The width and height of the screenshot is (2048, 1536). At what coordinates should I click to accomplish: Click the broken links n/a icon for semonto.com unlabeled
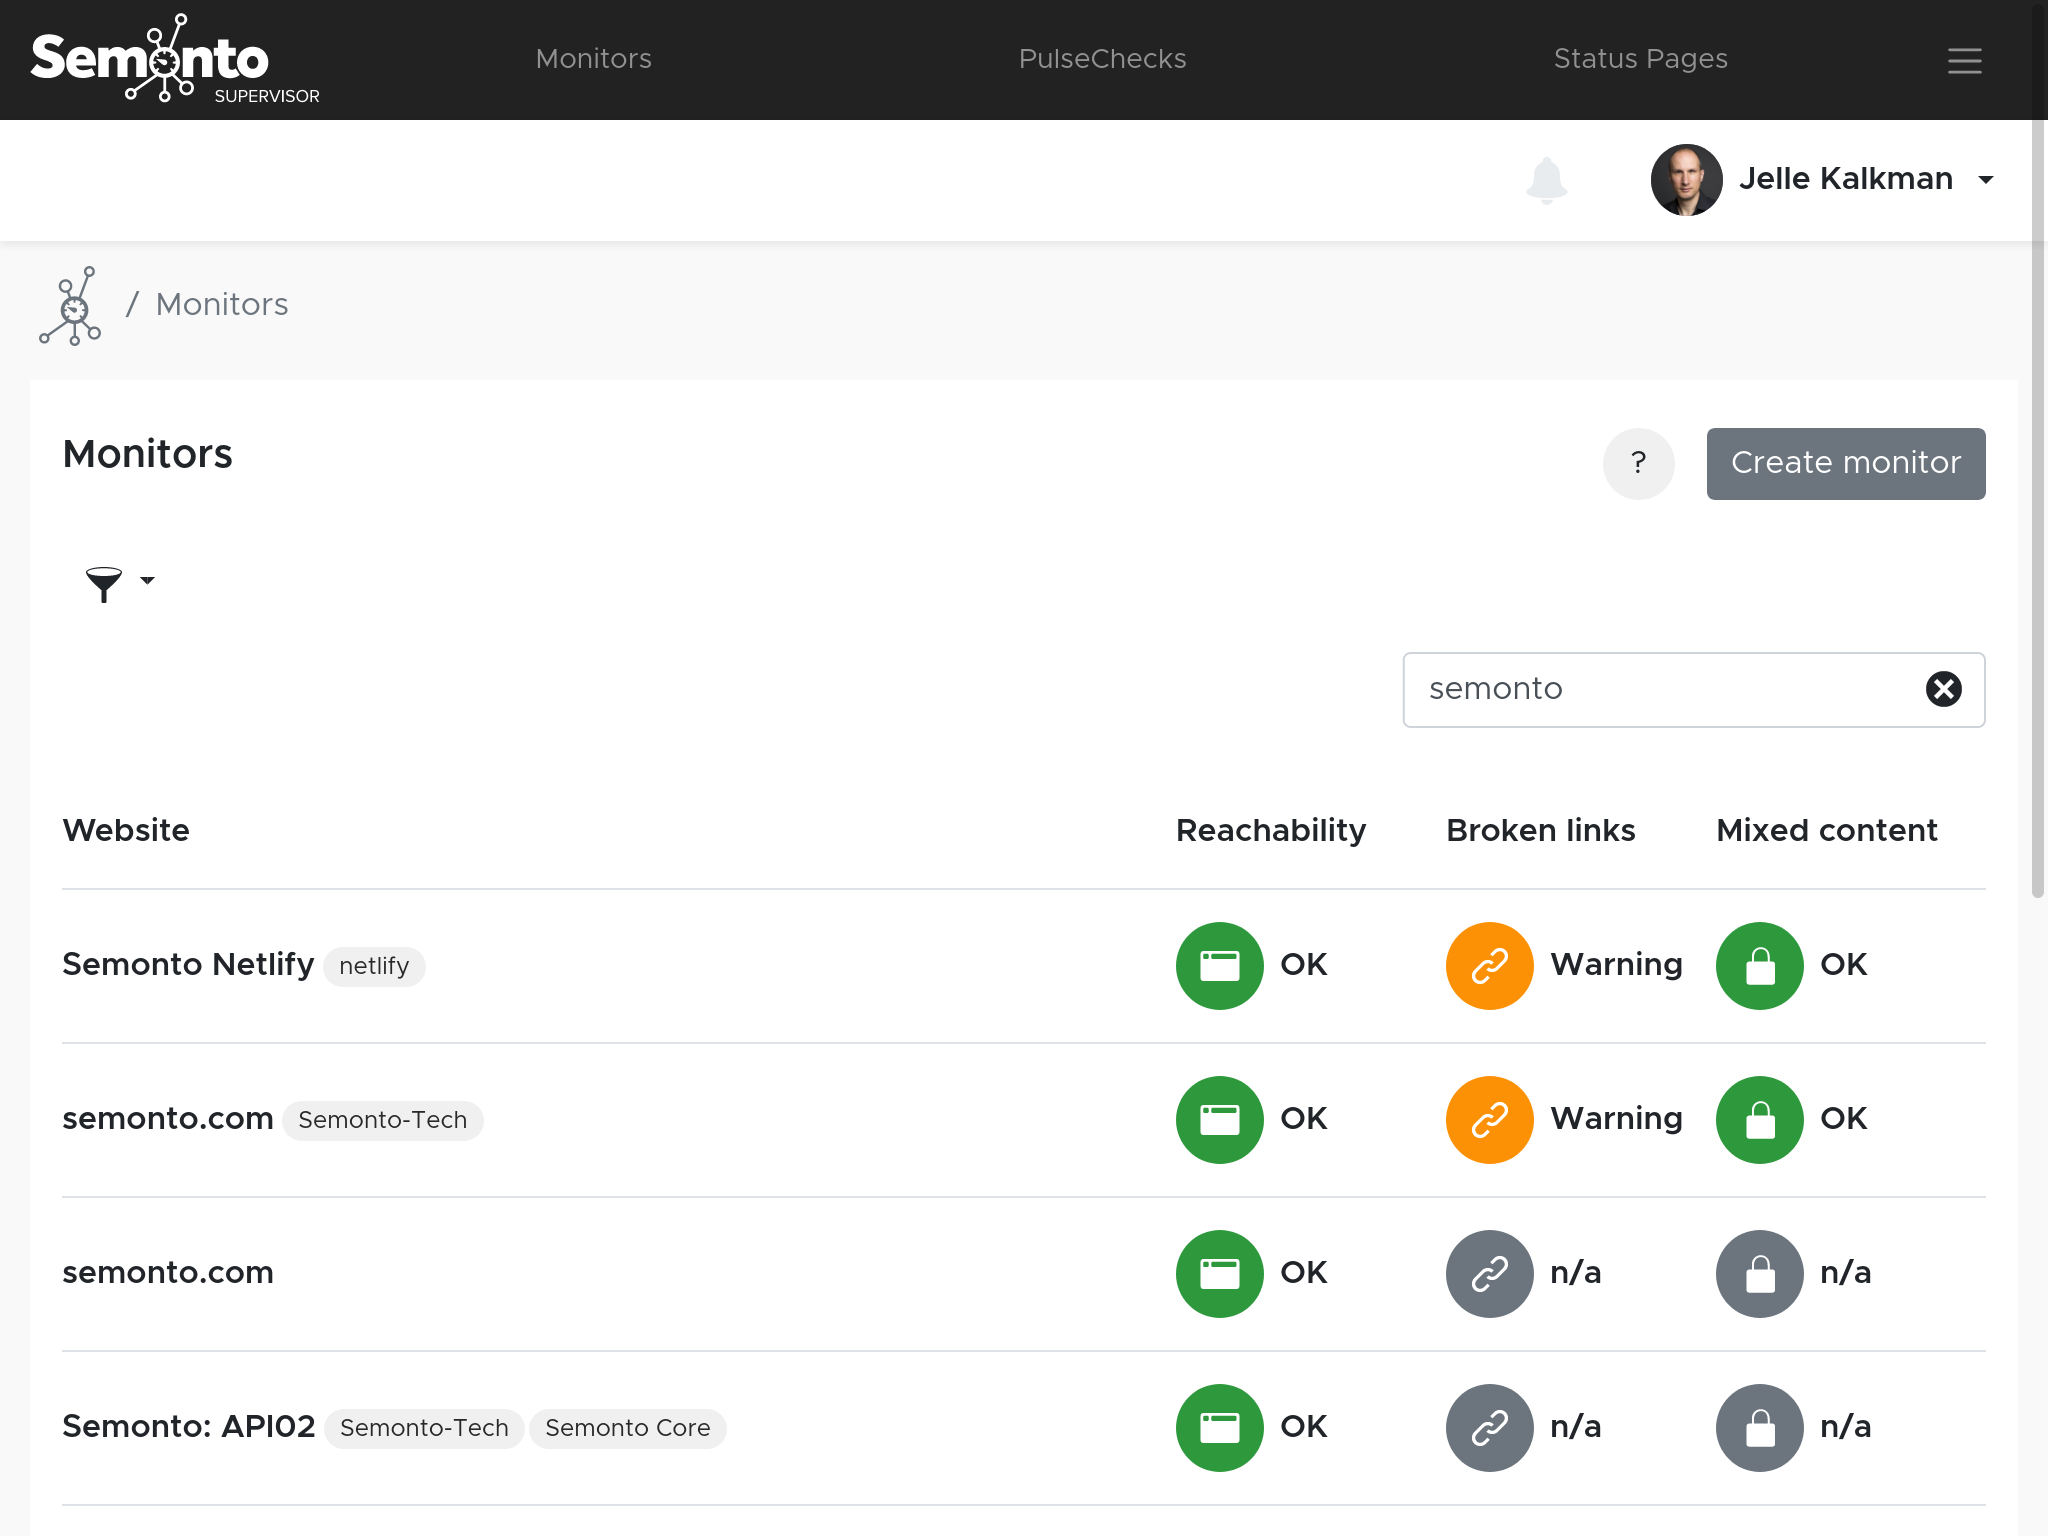point(1488,1271)
